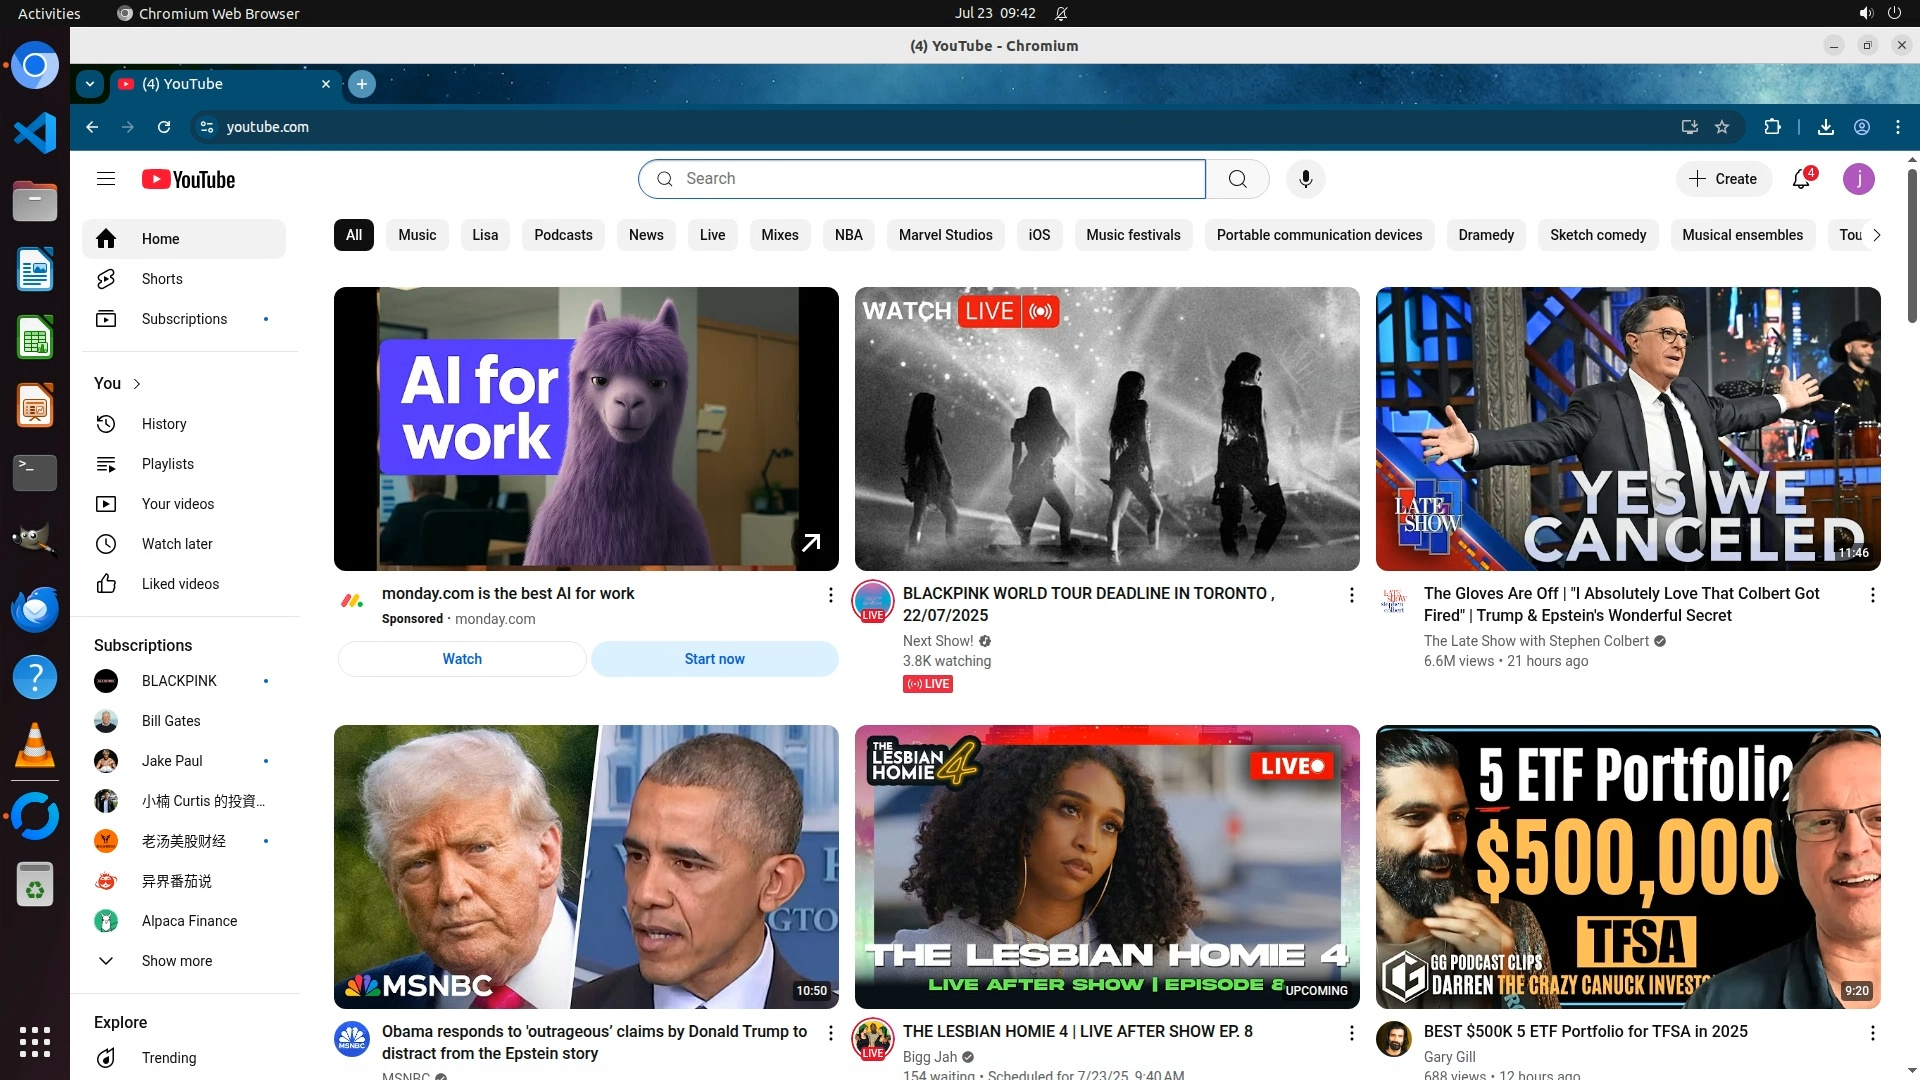The width and height of the screenshot is (1920, 1080).
Task: Toggle the Ubuntu do-not-disturb bell indicator
Action: click(1062, 13)
